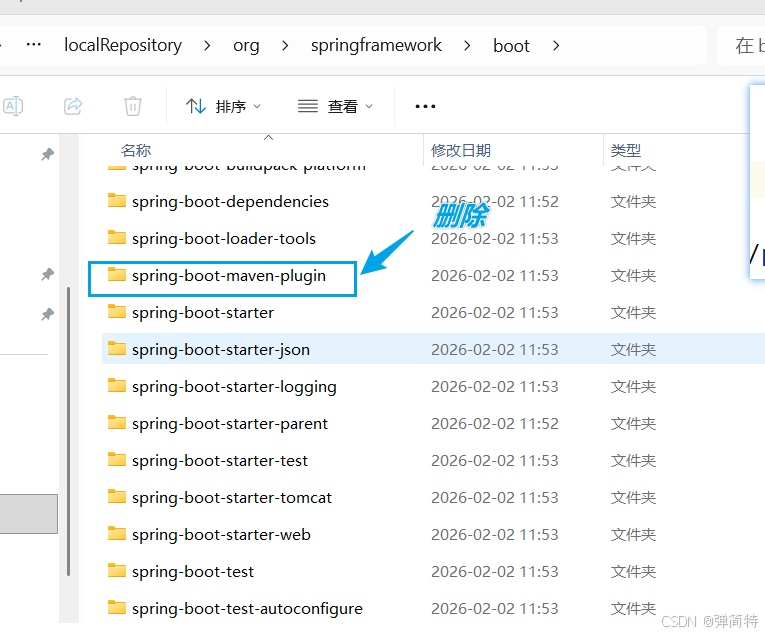This screenshot has width=765, height=635.
Task: Click the delete trash icon
Action: 133,106
